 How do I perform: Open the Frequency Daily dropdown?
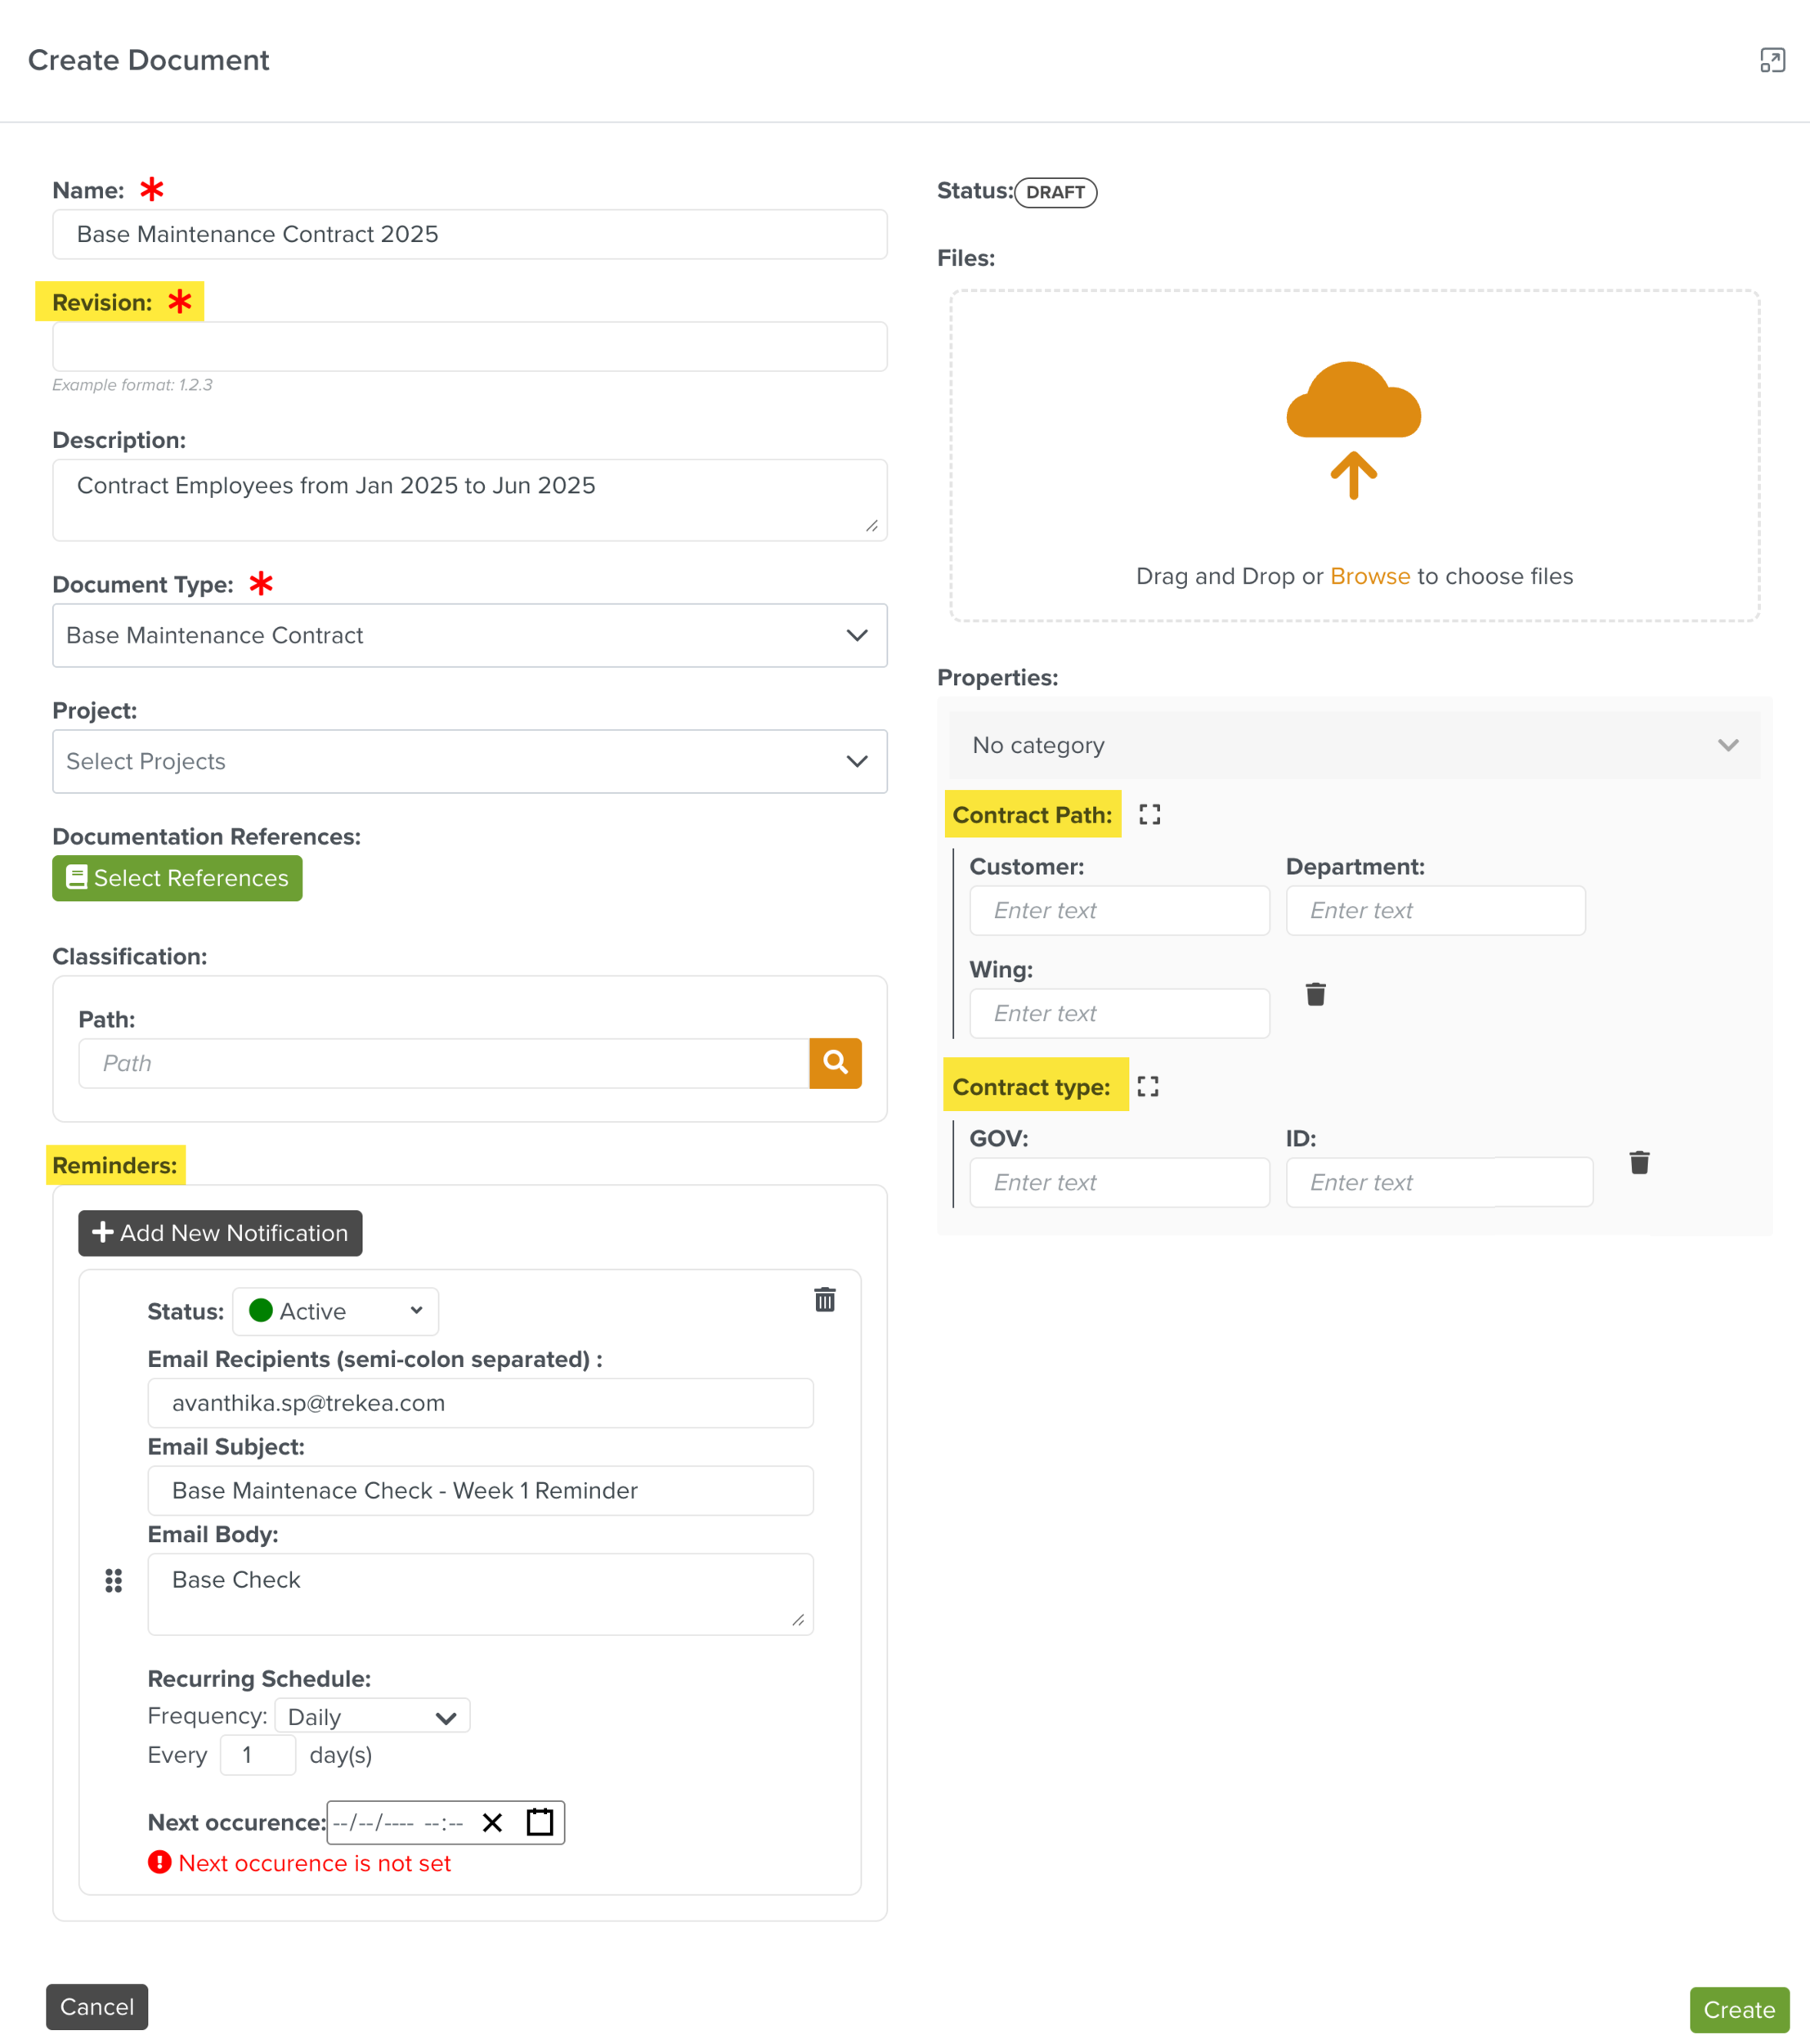click(x=372, y=1717)
